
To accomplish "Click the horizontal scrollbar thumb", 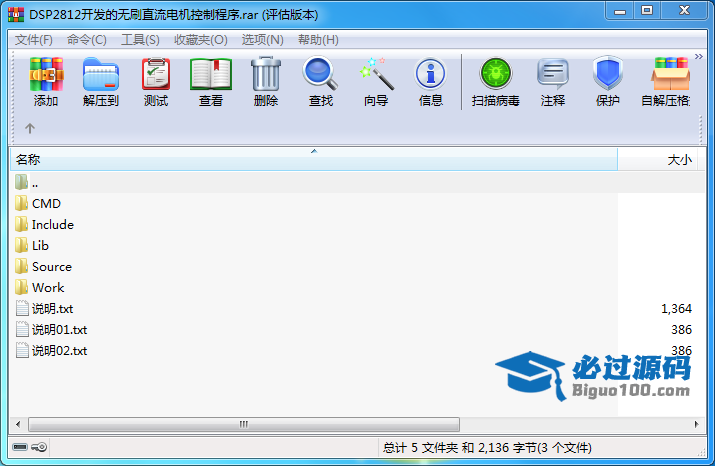I will tap(244, 425).
